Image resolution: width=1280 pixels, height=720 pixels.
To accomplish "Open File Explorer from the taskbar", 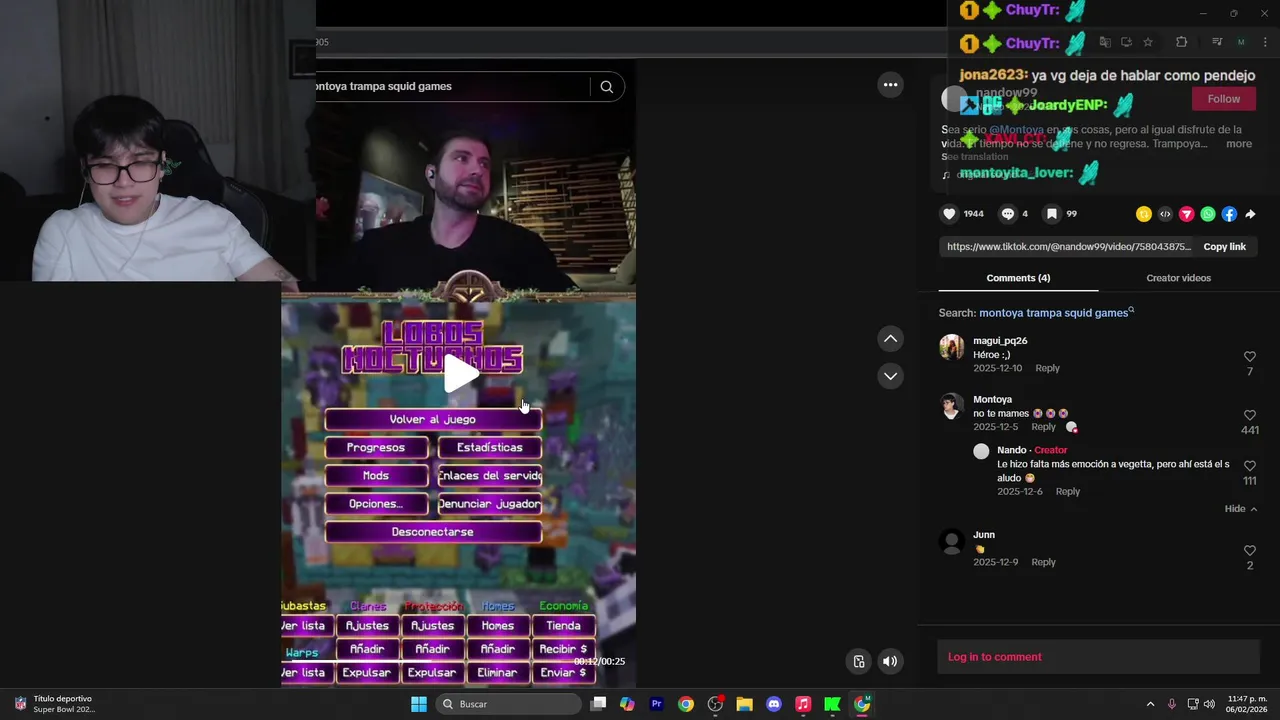I will 744,704.
